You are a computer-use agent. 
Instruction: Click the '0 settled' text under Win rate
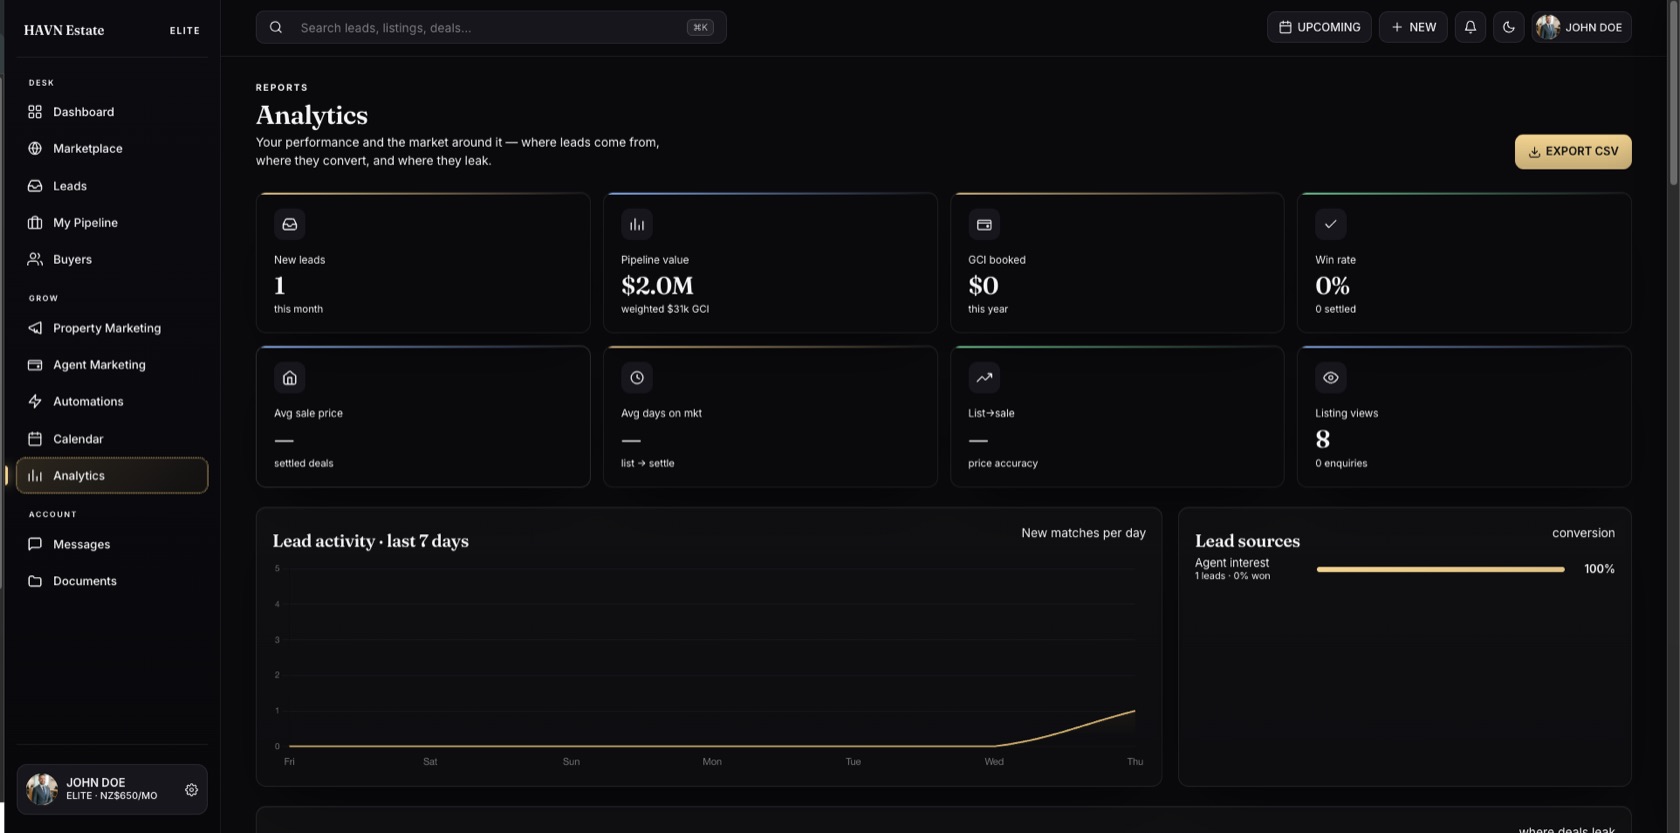(x=1335, y=309)
